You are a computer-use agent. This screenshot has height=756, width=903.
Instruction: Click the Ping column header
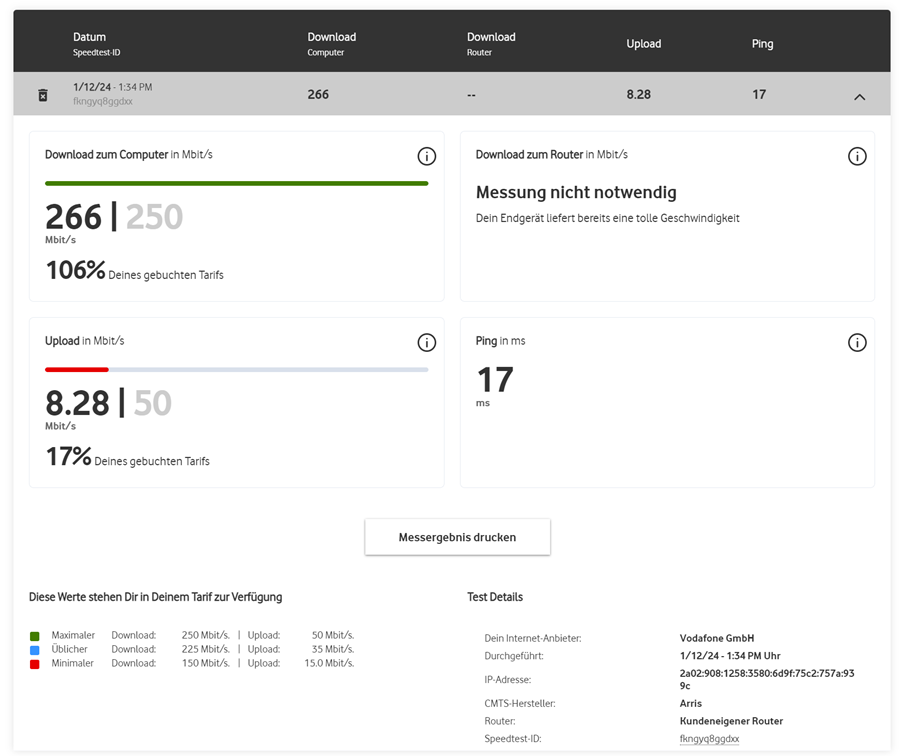(762, 44)
